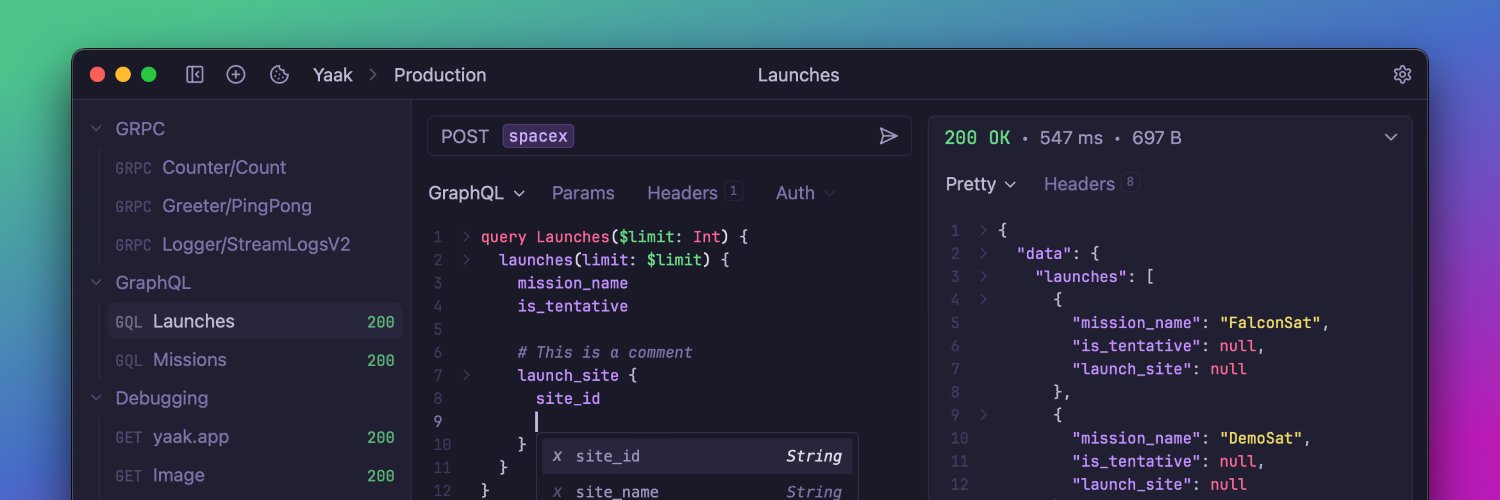Click is_tentative field in query editor
The width and height of the screenshot is (1500, 500).
[573, 306]
